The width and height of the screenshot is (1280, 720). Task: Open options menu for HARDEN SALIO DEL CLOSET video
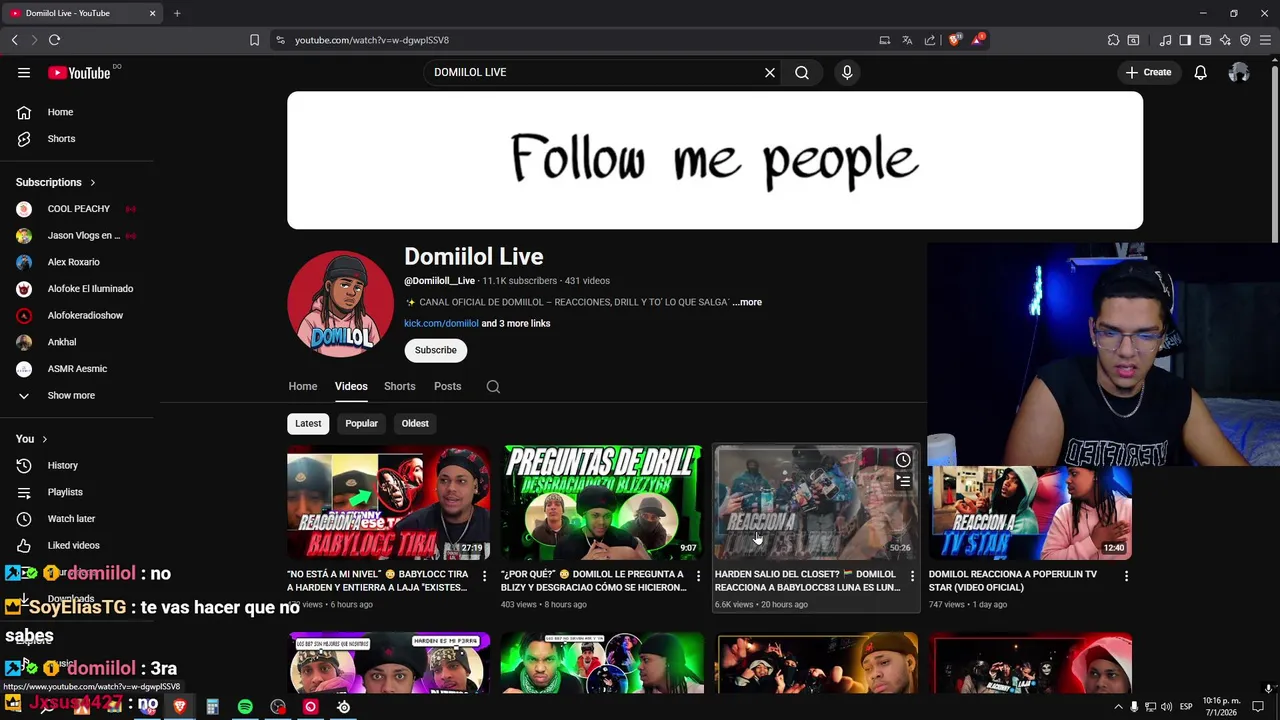(x=912, y=576)
